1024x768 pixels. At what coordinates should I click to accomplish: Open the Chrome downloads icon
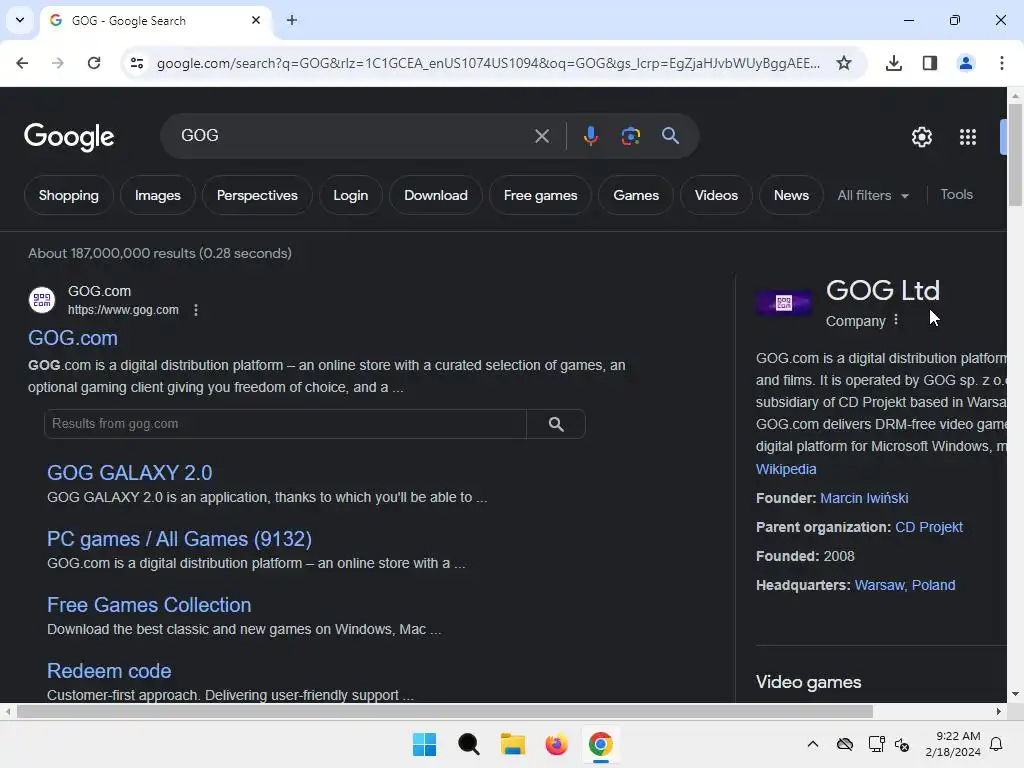point(894,63)
